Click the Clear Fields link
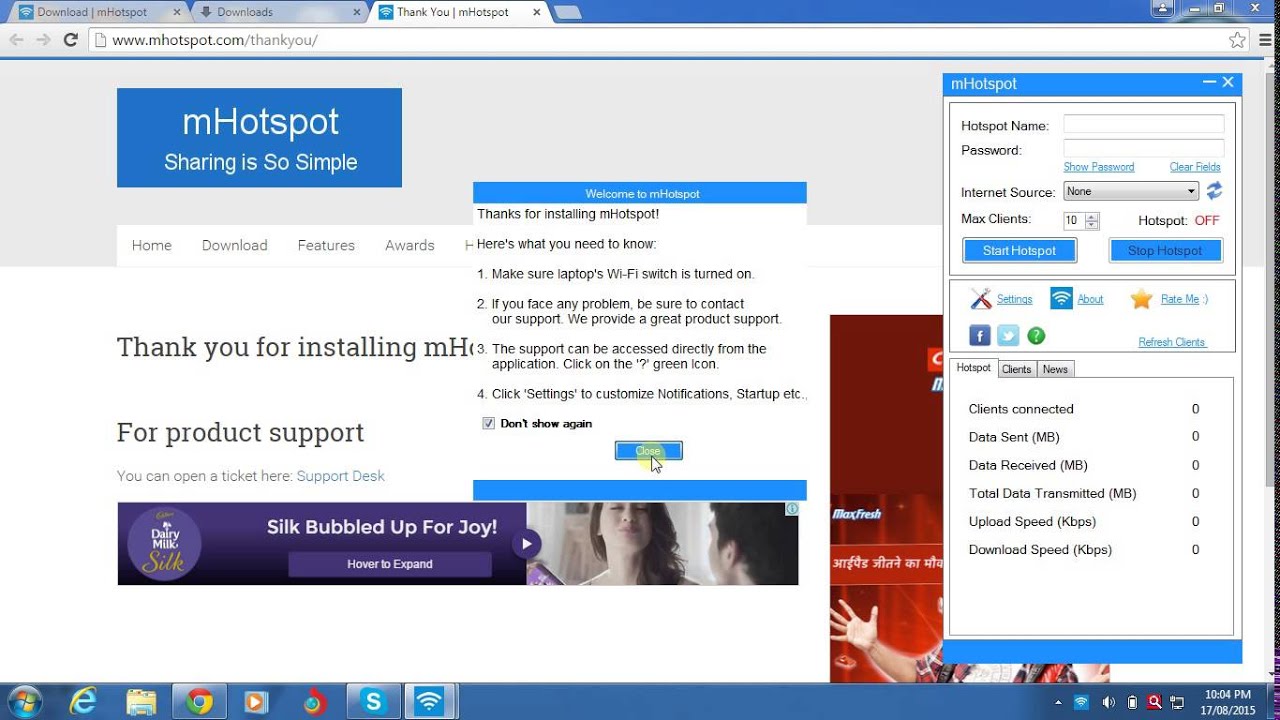Image resolution: width=1280 pixels, height=720 pixels. [x=1195, y=167]
